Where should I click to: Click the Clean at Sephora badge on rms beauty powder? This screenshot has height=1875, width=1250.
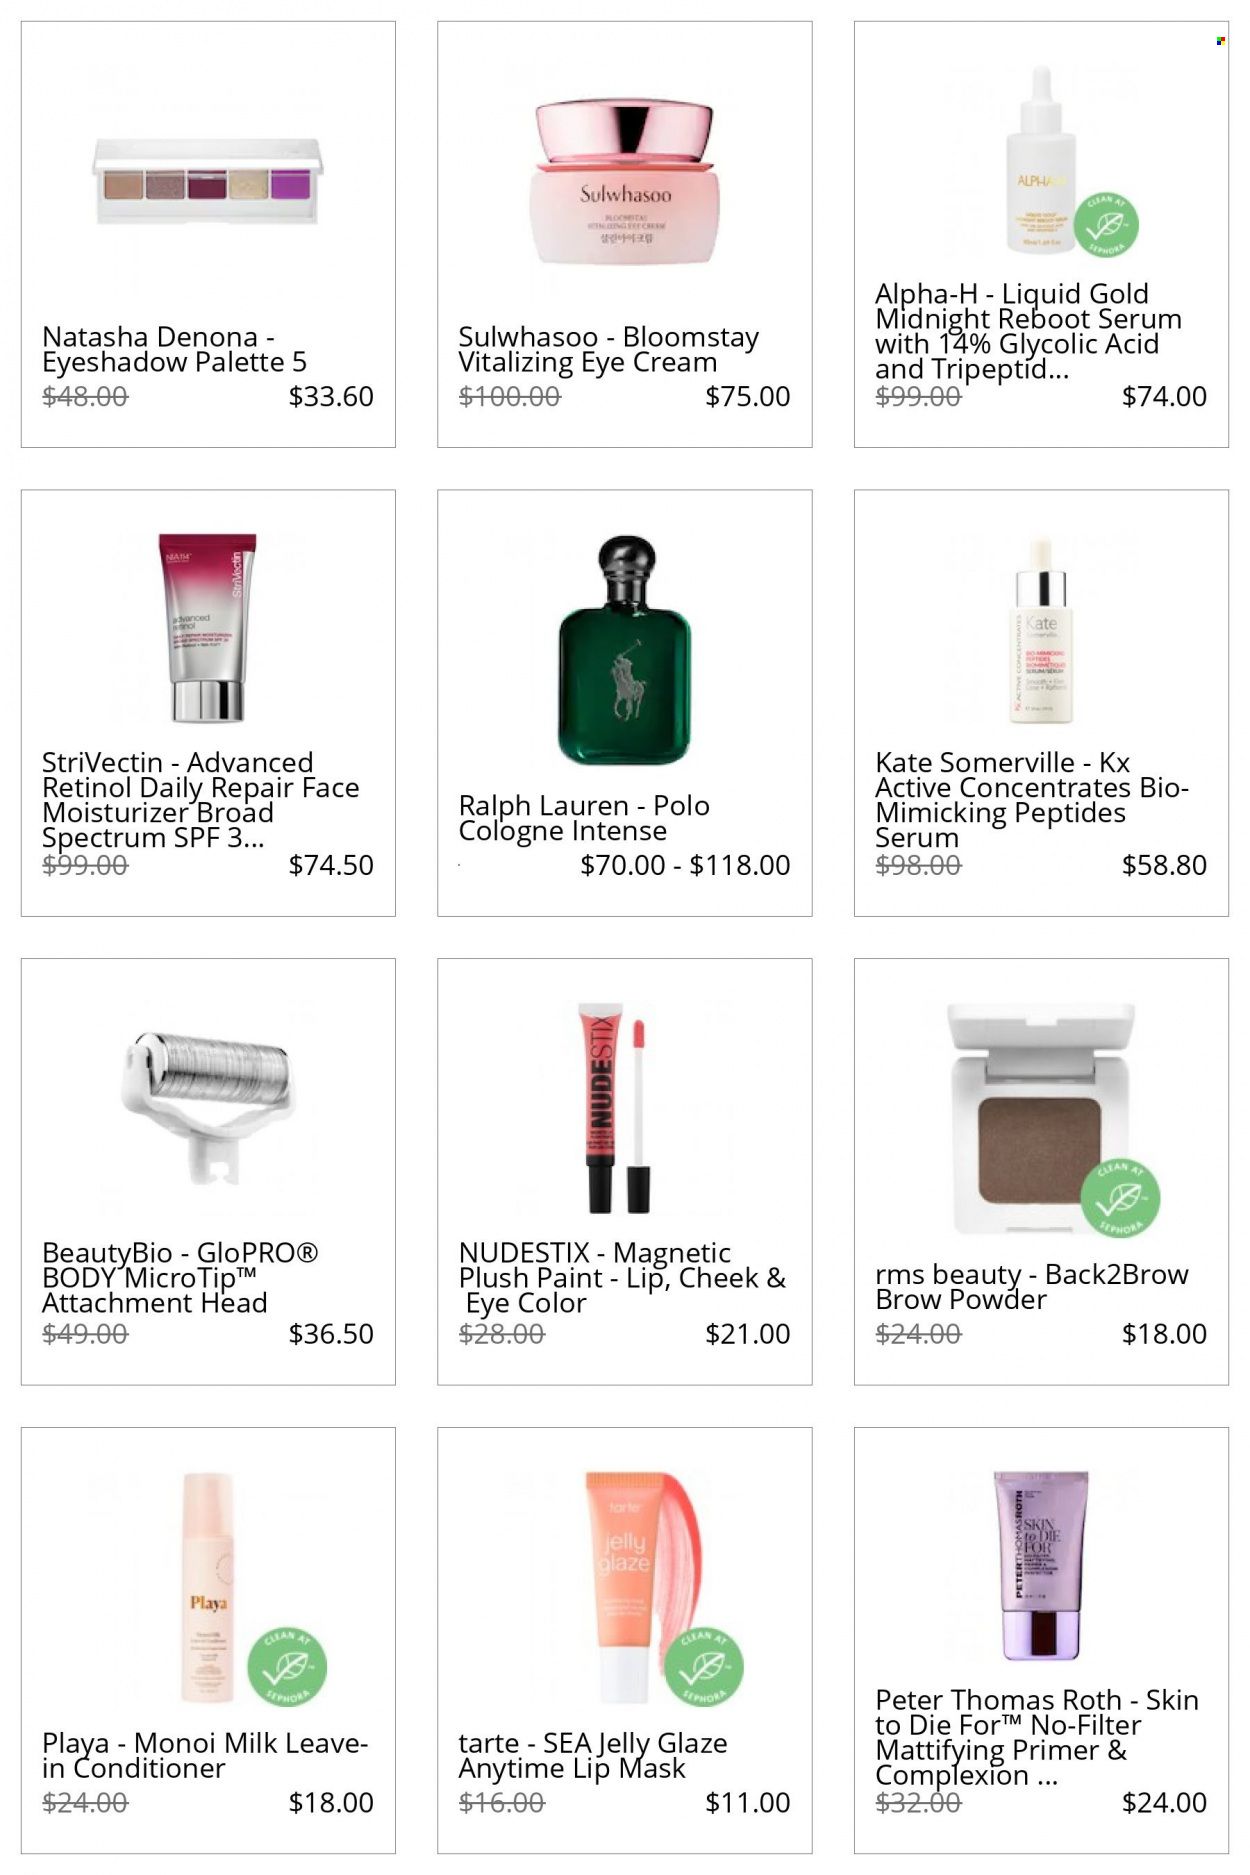point(1120,1197)
